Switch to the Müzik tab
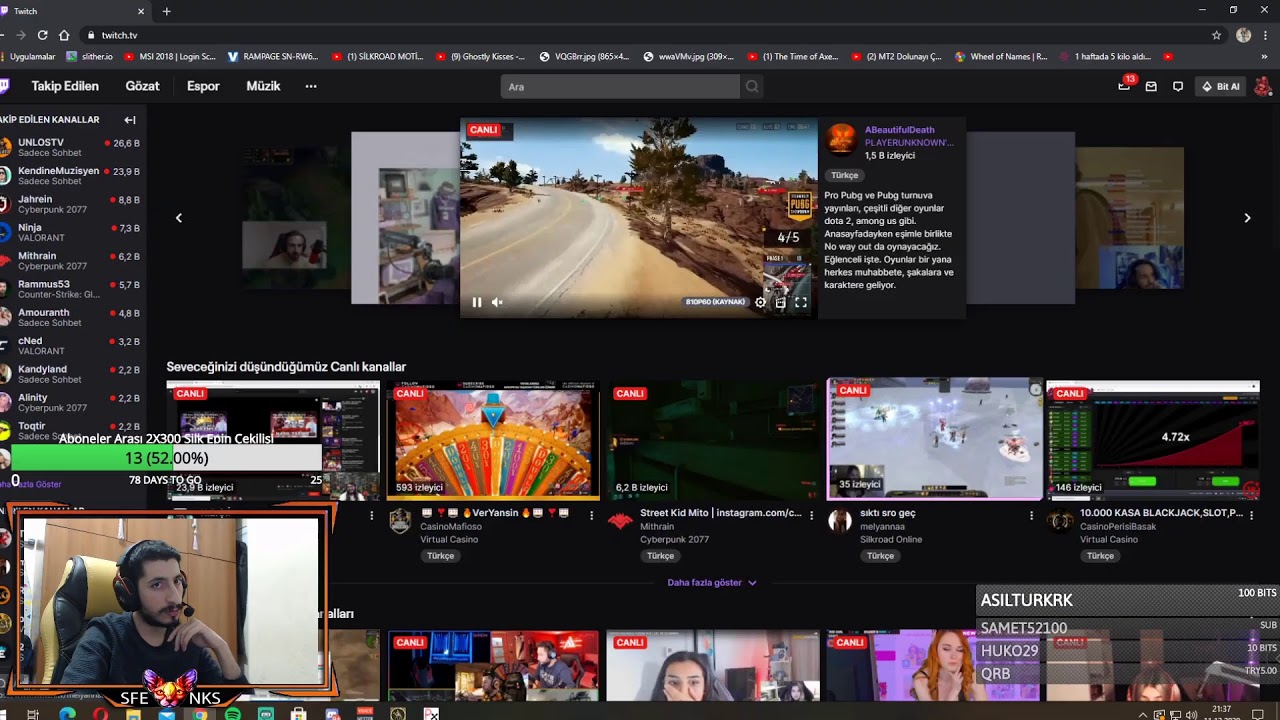Image resolution: width=1280 pixels, height=720 pixels. point(263,86)
